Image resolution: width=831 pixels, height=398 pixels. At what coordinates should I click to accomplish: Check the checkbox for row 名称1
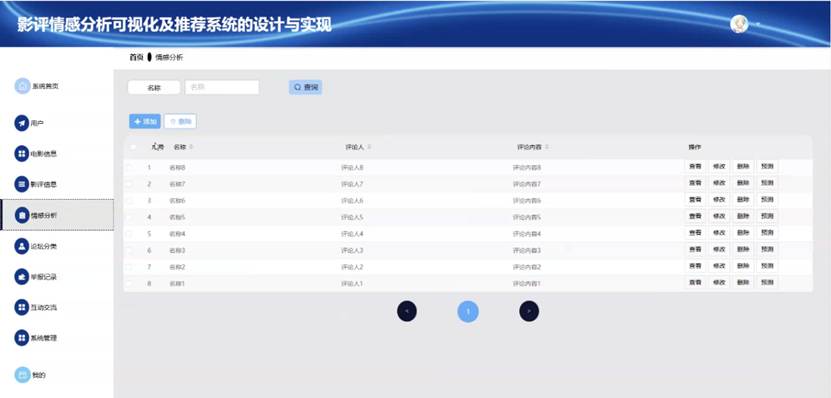point(130,283)
